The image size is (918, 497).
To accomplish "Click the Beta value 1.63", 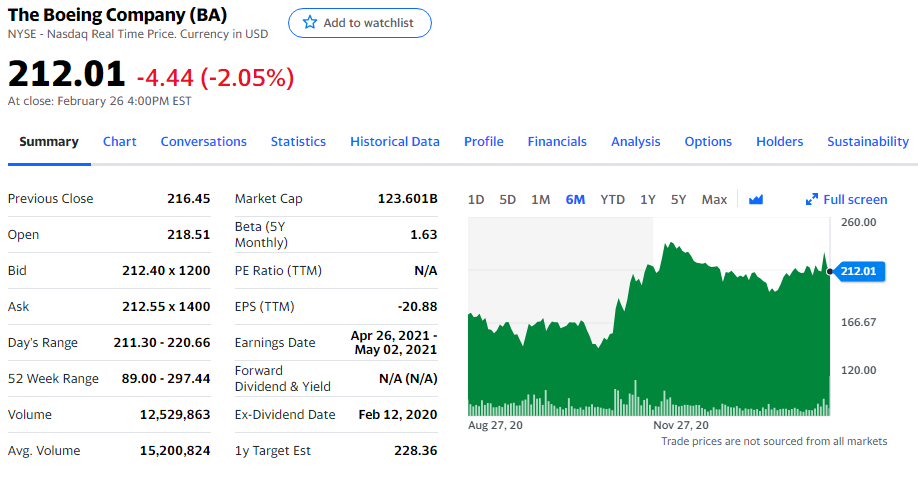I will click(423, 235).
